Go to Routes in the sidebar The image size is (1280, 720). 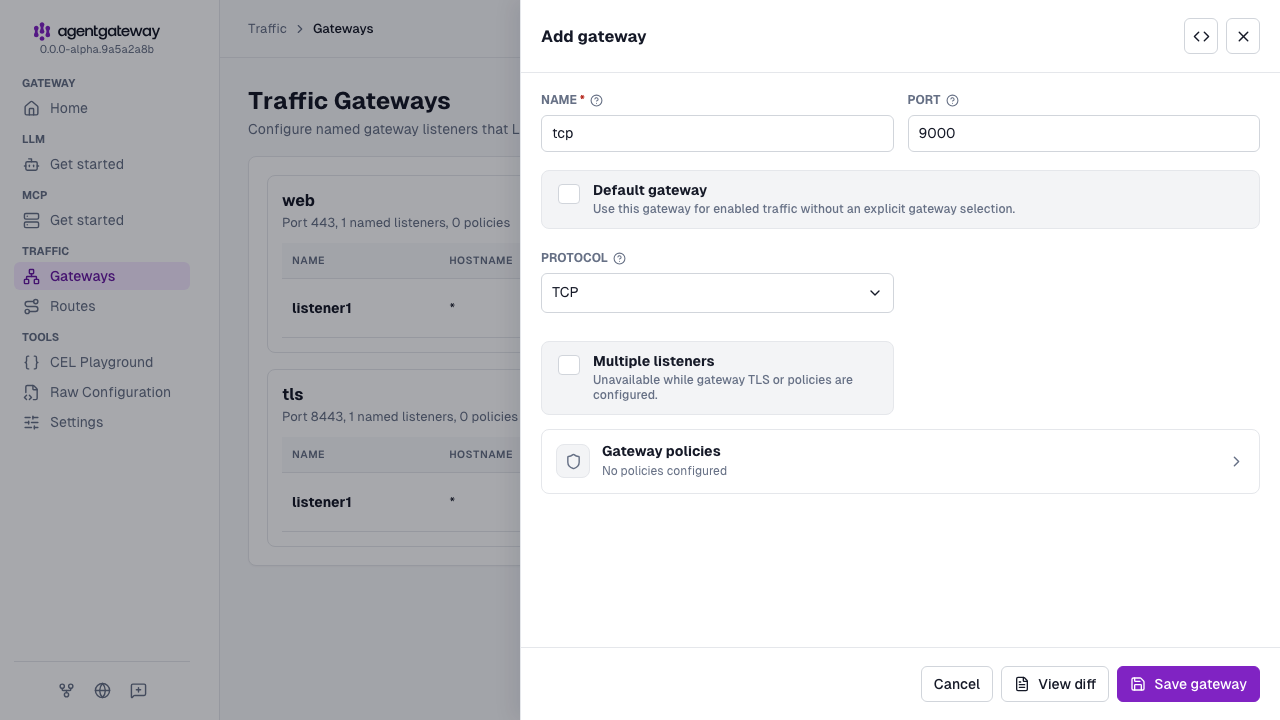click(x=102, y=306)
